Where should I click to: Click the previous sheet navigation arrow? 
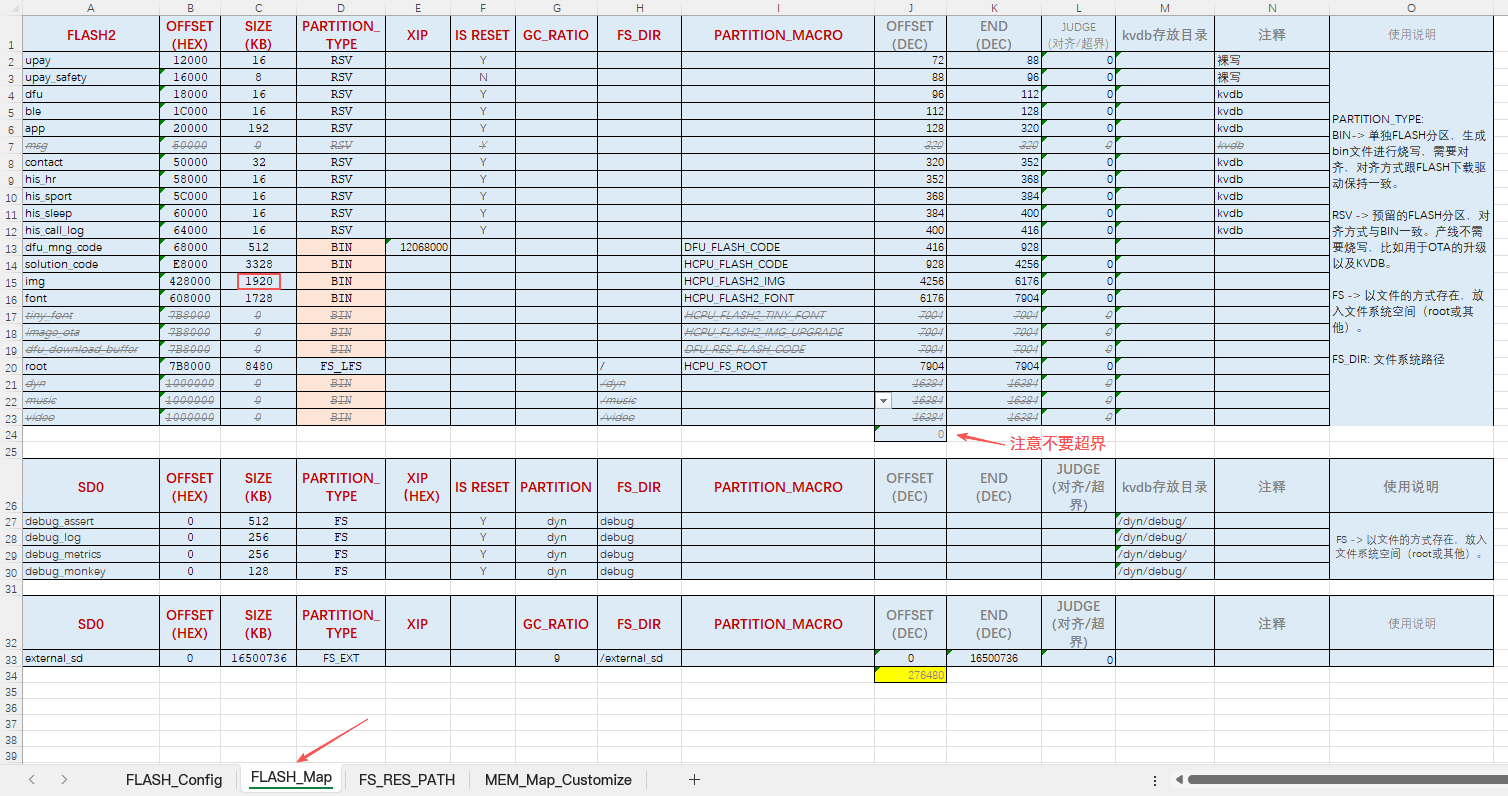tap(32, 780)
